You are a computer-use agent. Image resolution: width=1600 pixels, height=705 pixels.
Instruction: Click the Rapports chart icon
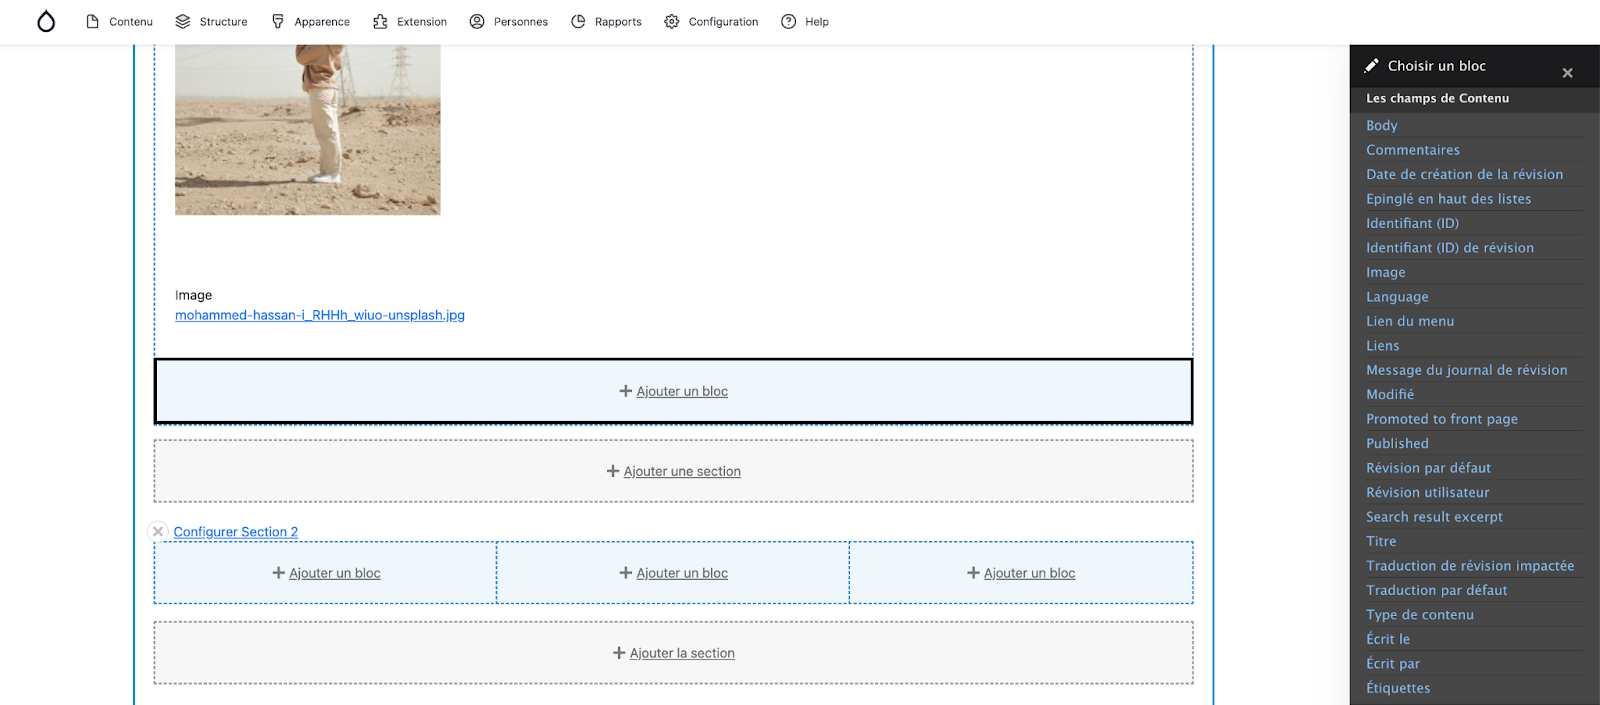[x=578, y=22]
